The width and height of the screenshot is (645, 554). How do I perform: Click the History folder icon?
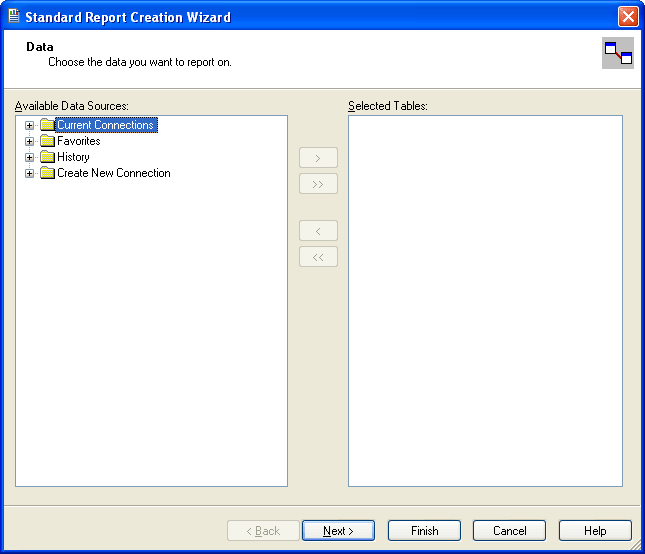tap(47, 157)
